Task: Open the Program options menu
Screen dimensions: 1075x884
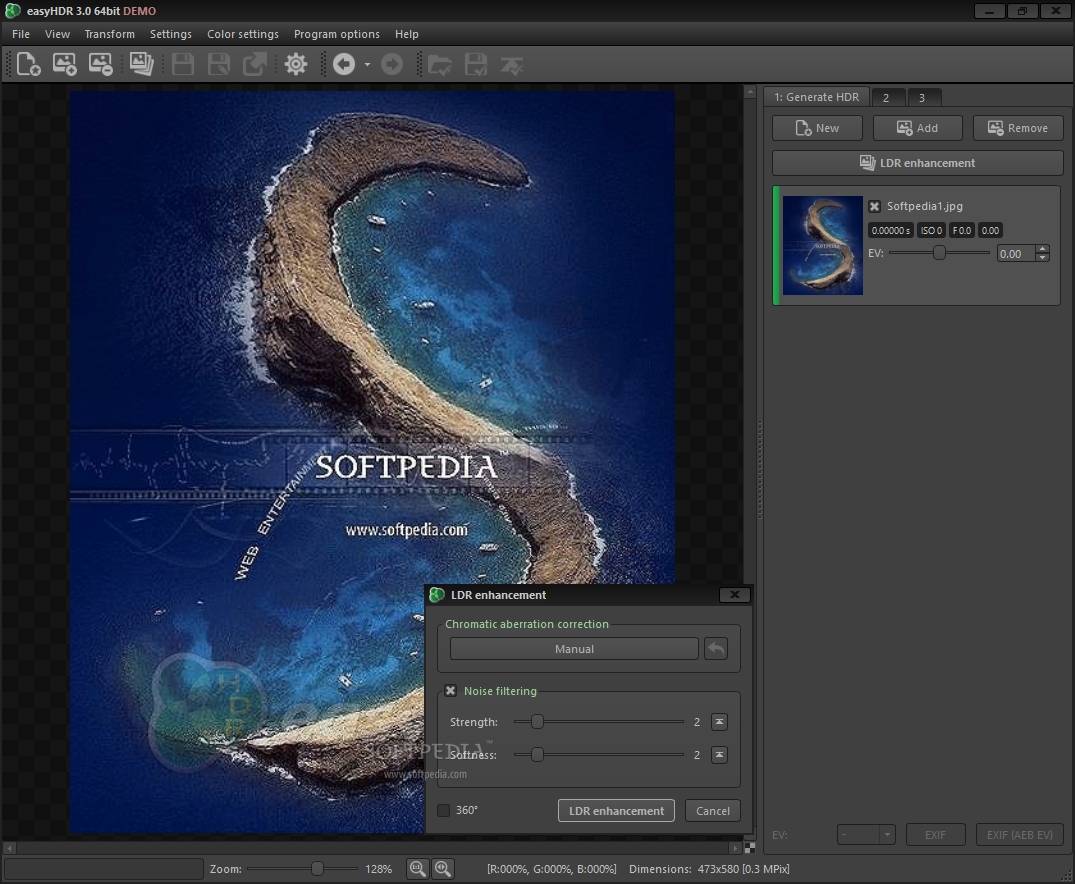Action: 337,34
